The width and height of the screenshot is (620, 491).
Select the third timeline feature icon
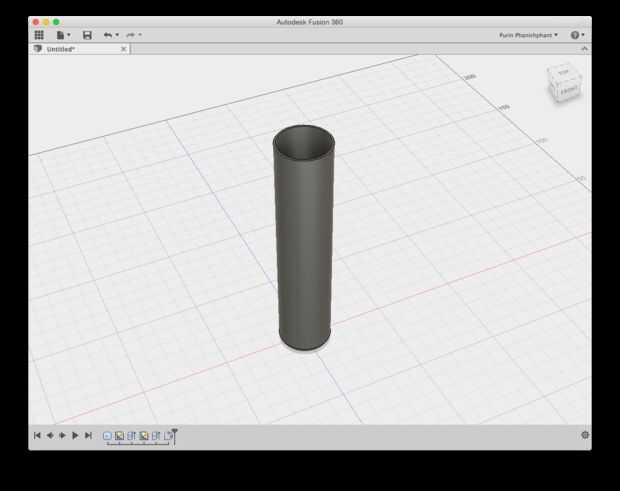132,436
